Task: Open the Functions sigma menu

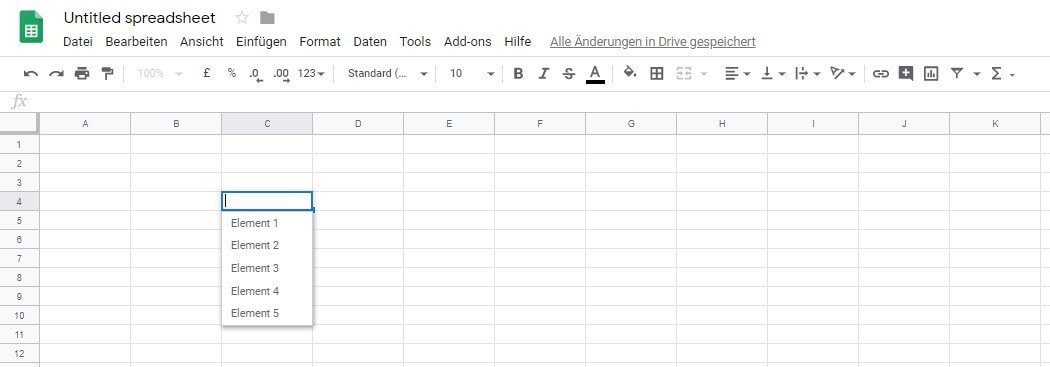Action: click(x=1002, y=74)
